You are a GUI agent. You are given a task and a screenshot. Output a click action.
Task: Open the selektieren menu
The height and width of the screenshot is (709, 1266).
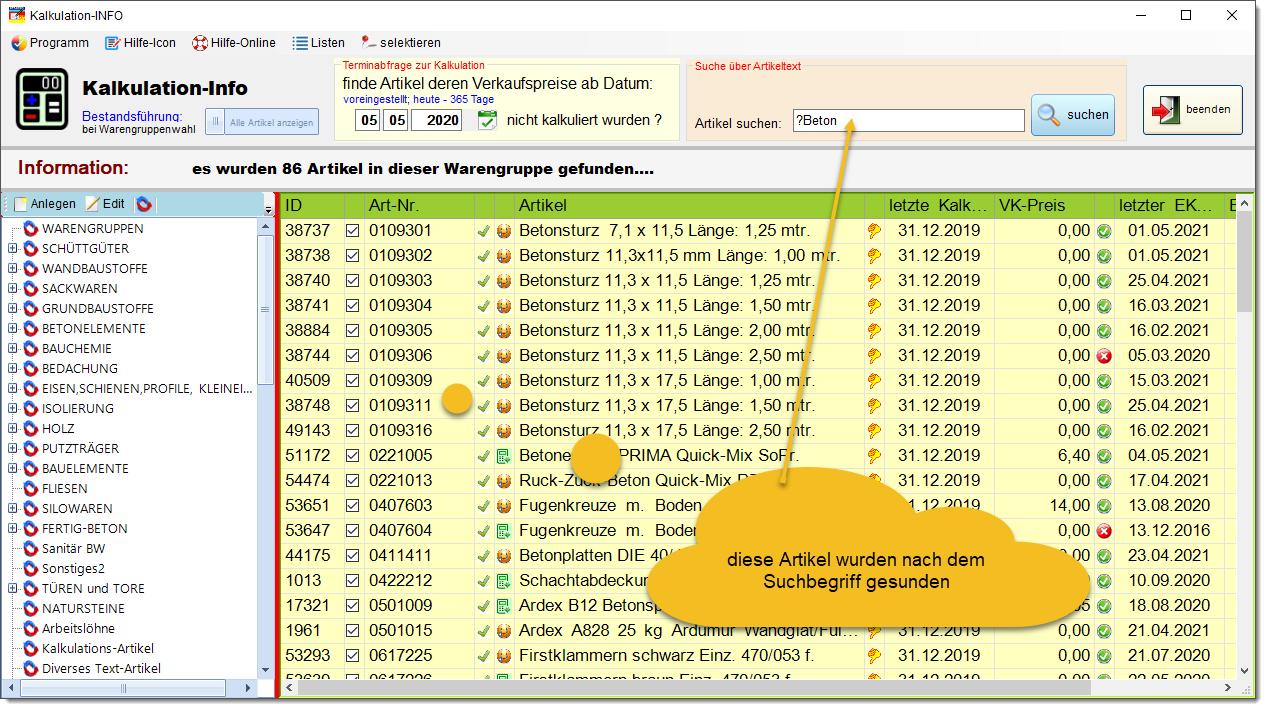[x=401, y=43]
